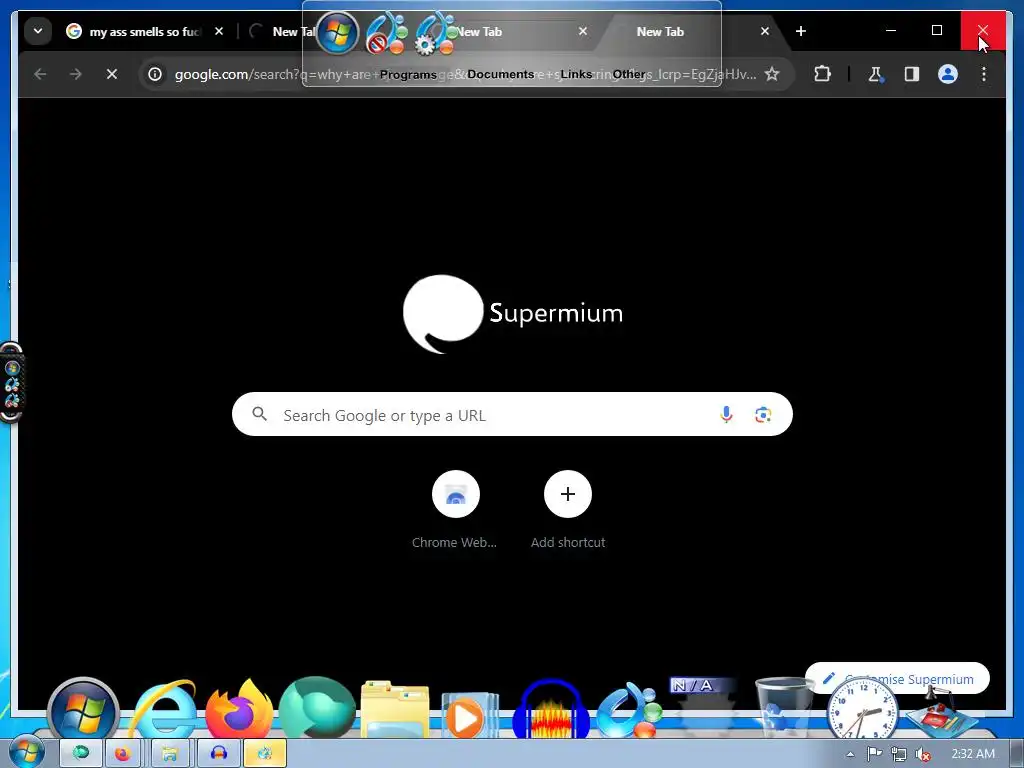Click the Nexus icon with red prohibition badge
1024x768 pixels.
pos(387,33)
